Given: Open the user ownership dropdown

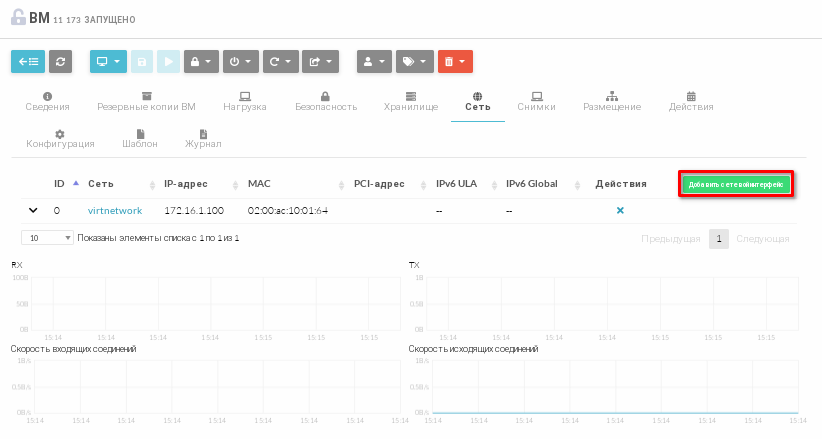Looking at the screenshot, I should point(374,61).
